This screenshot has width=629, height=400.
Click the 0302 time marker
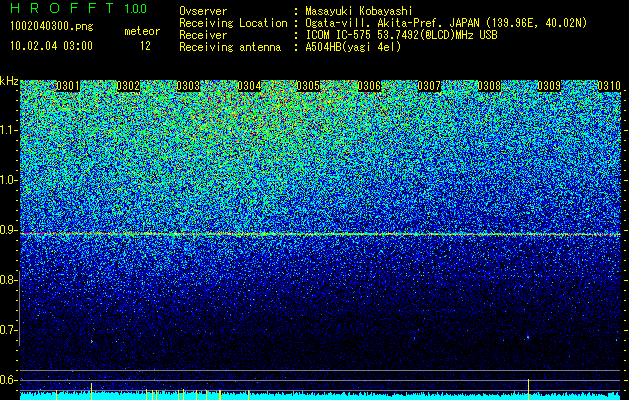pyautogui.click(x=128, y=86)
